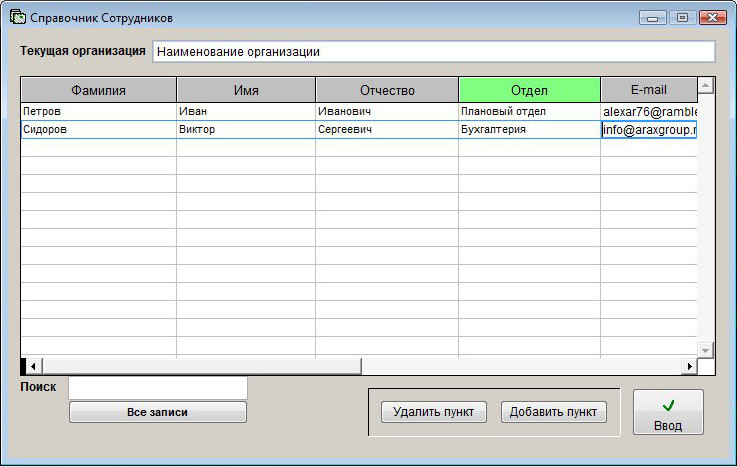Close the Справочник Сотрудников window
The width and height of the screenshot is (737, 467).
tap(713, 18)
